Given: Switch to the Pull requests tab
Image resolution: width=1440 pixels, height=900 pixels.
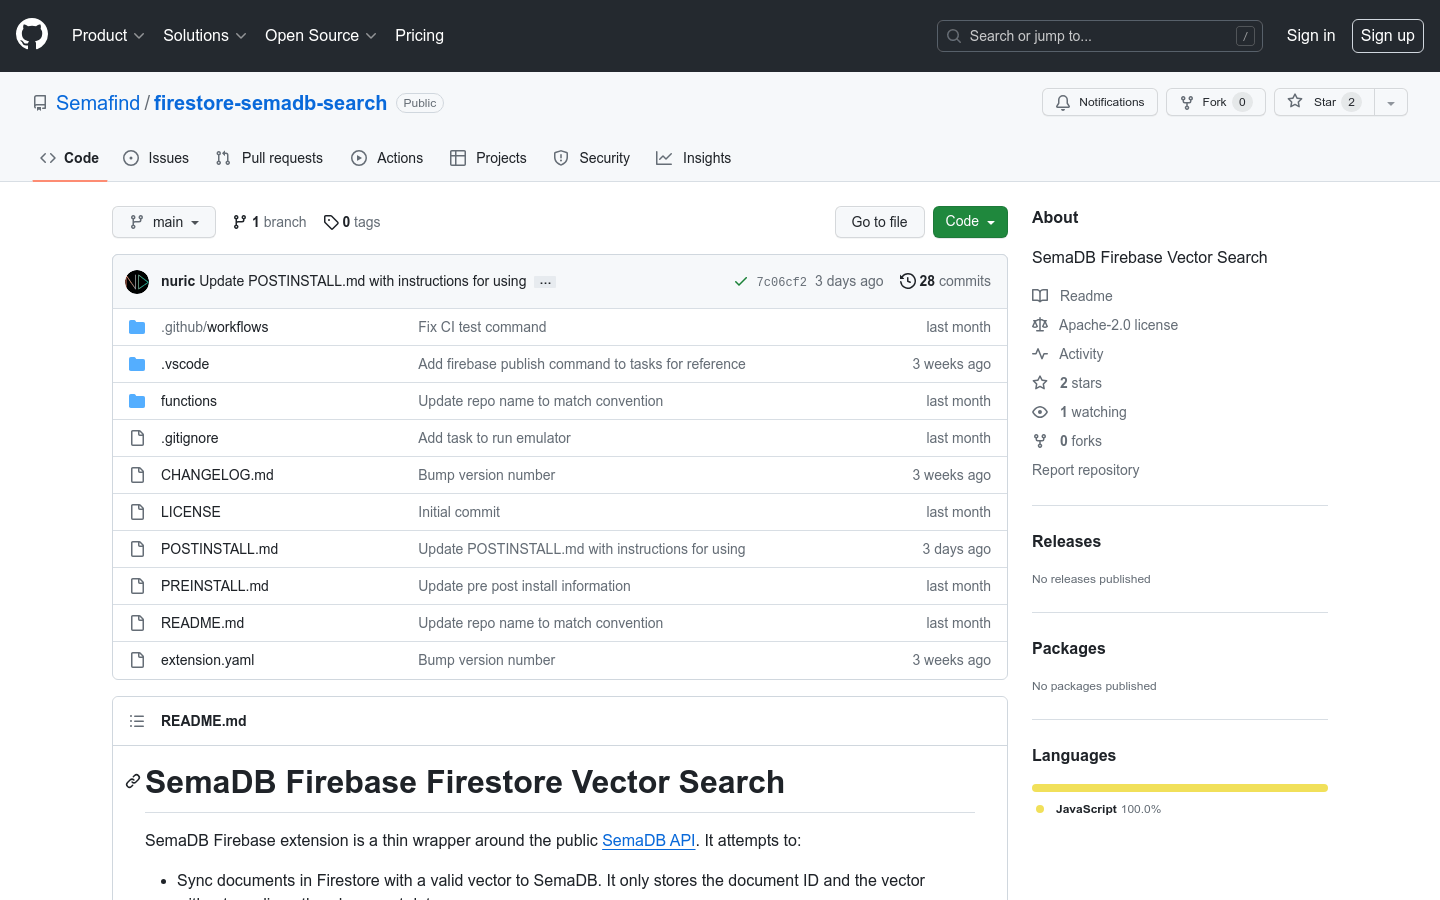Looking at the screenshot, I should 269,158.
